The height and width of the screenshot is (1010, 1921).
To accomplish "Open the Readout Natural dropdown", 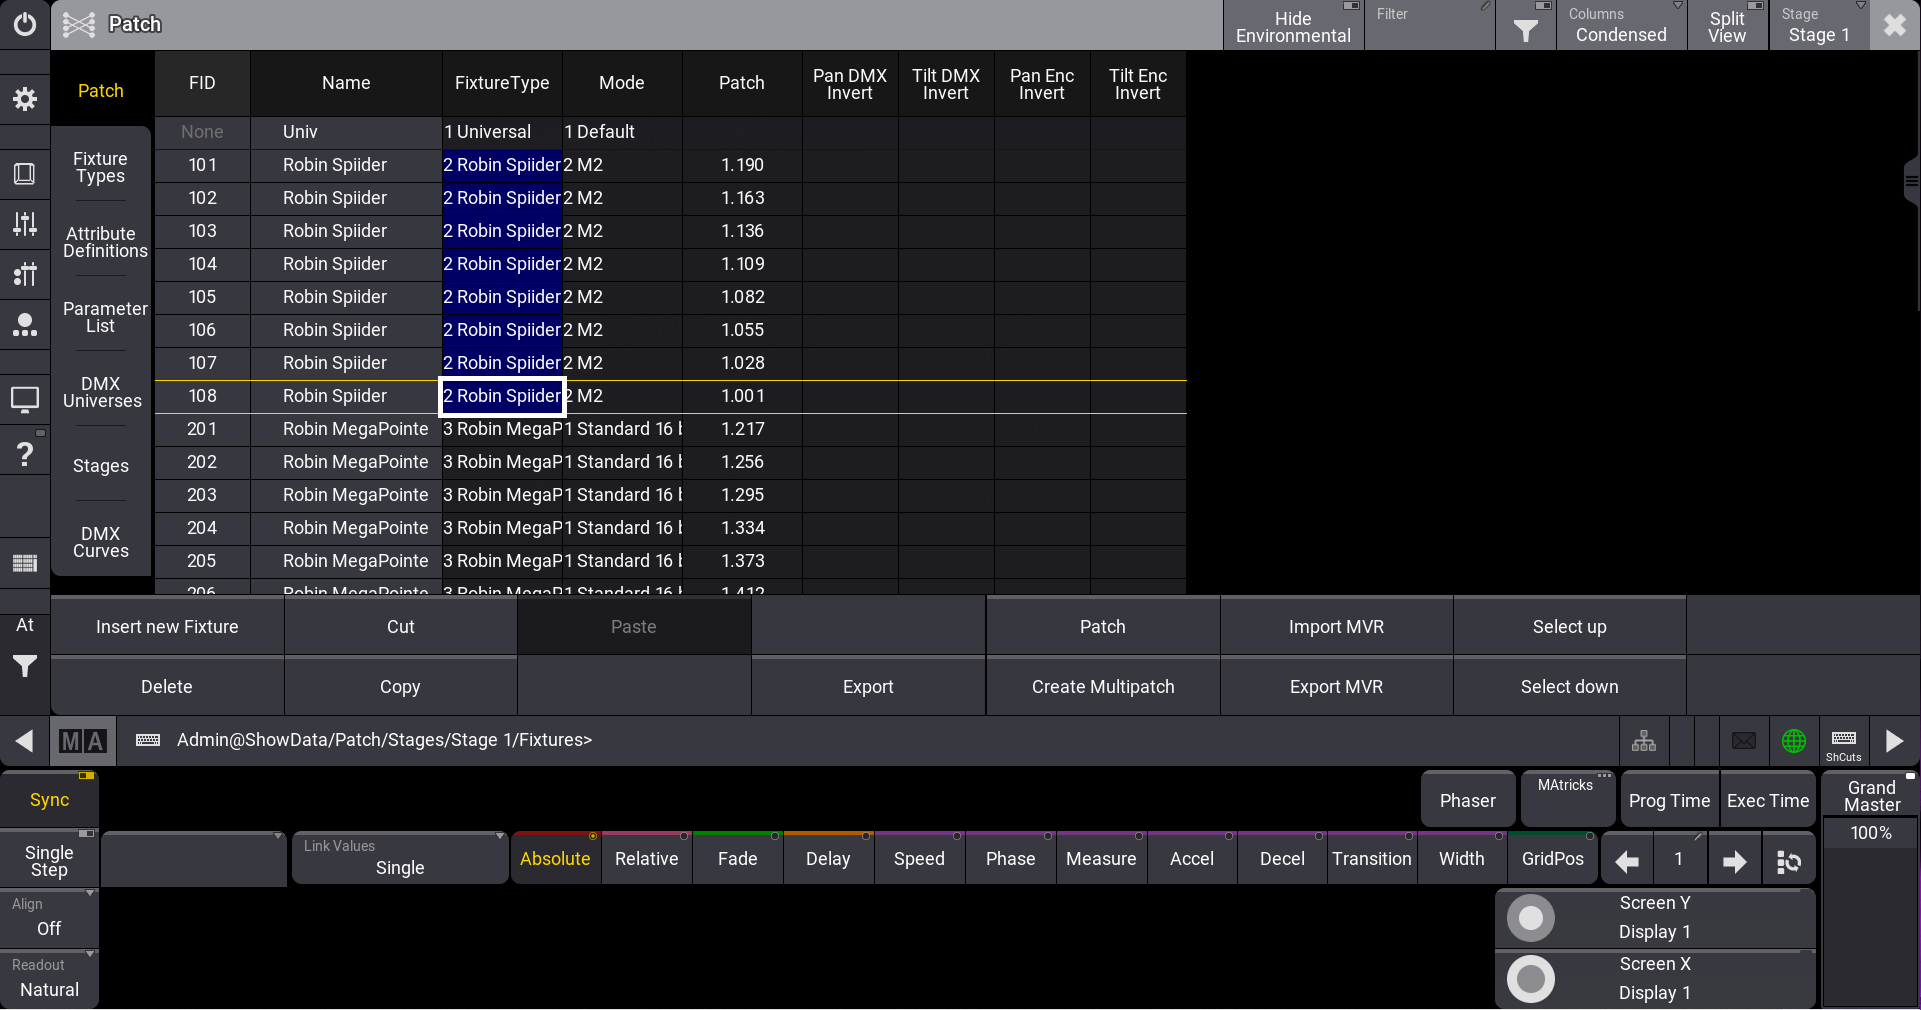I will coord(49,978).
